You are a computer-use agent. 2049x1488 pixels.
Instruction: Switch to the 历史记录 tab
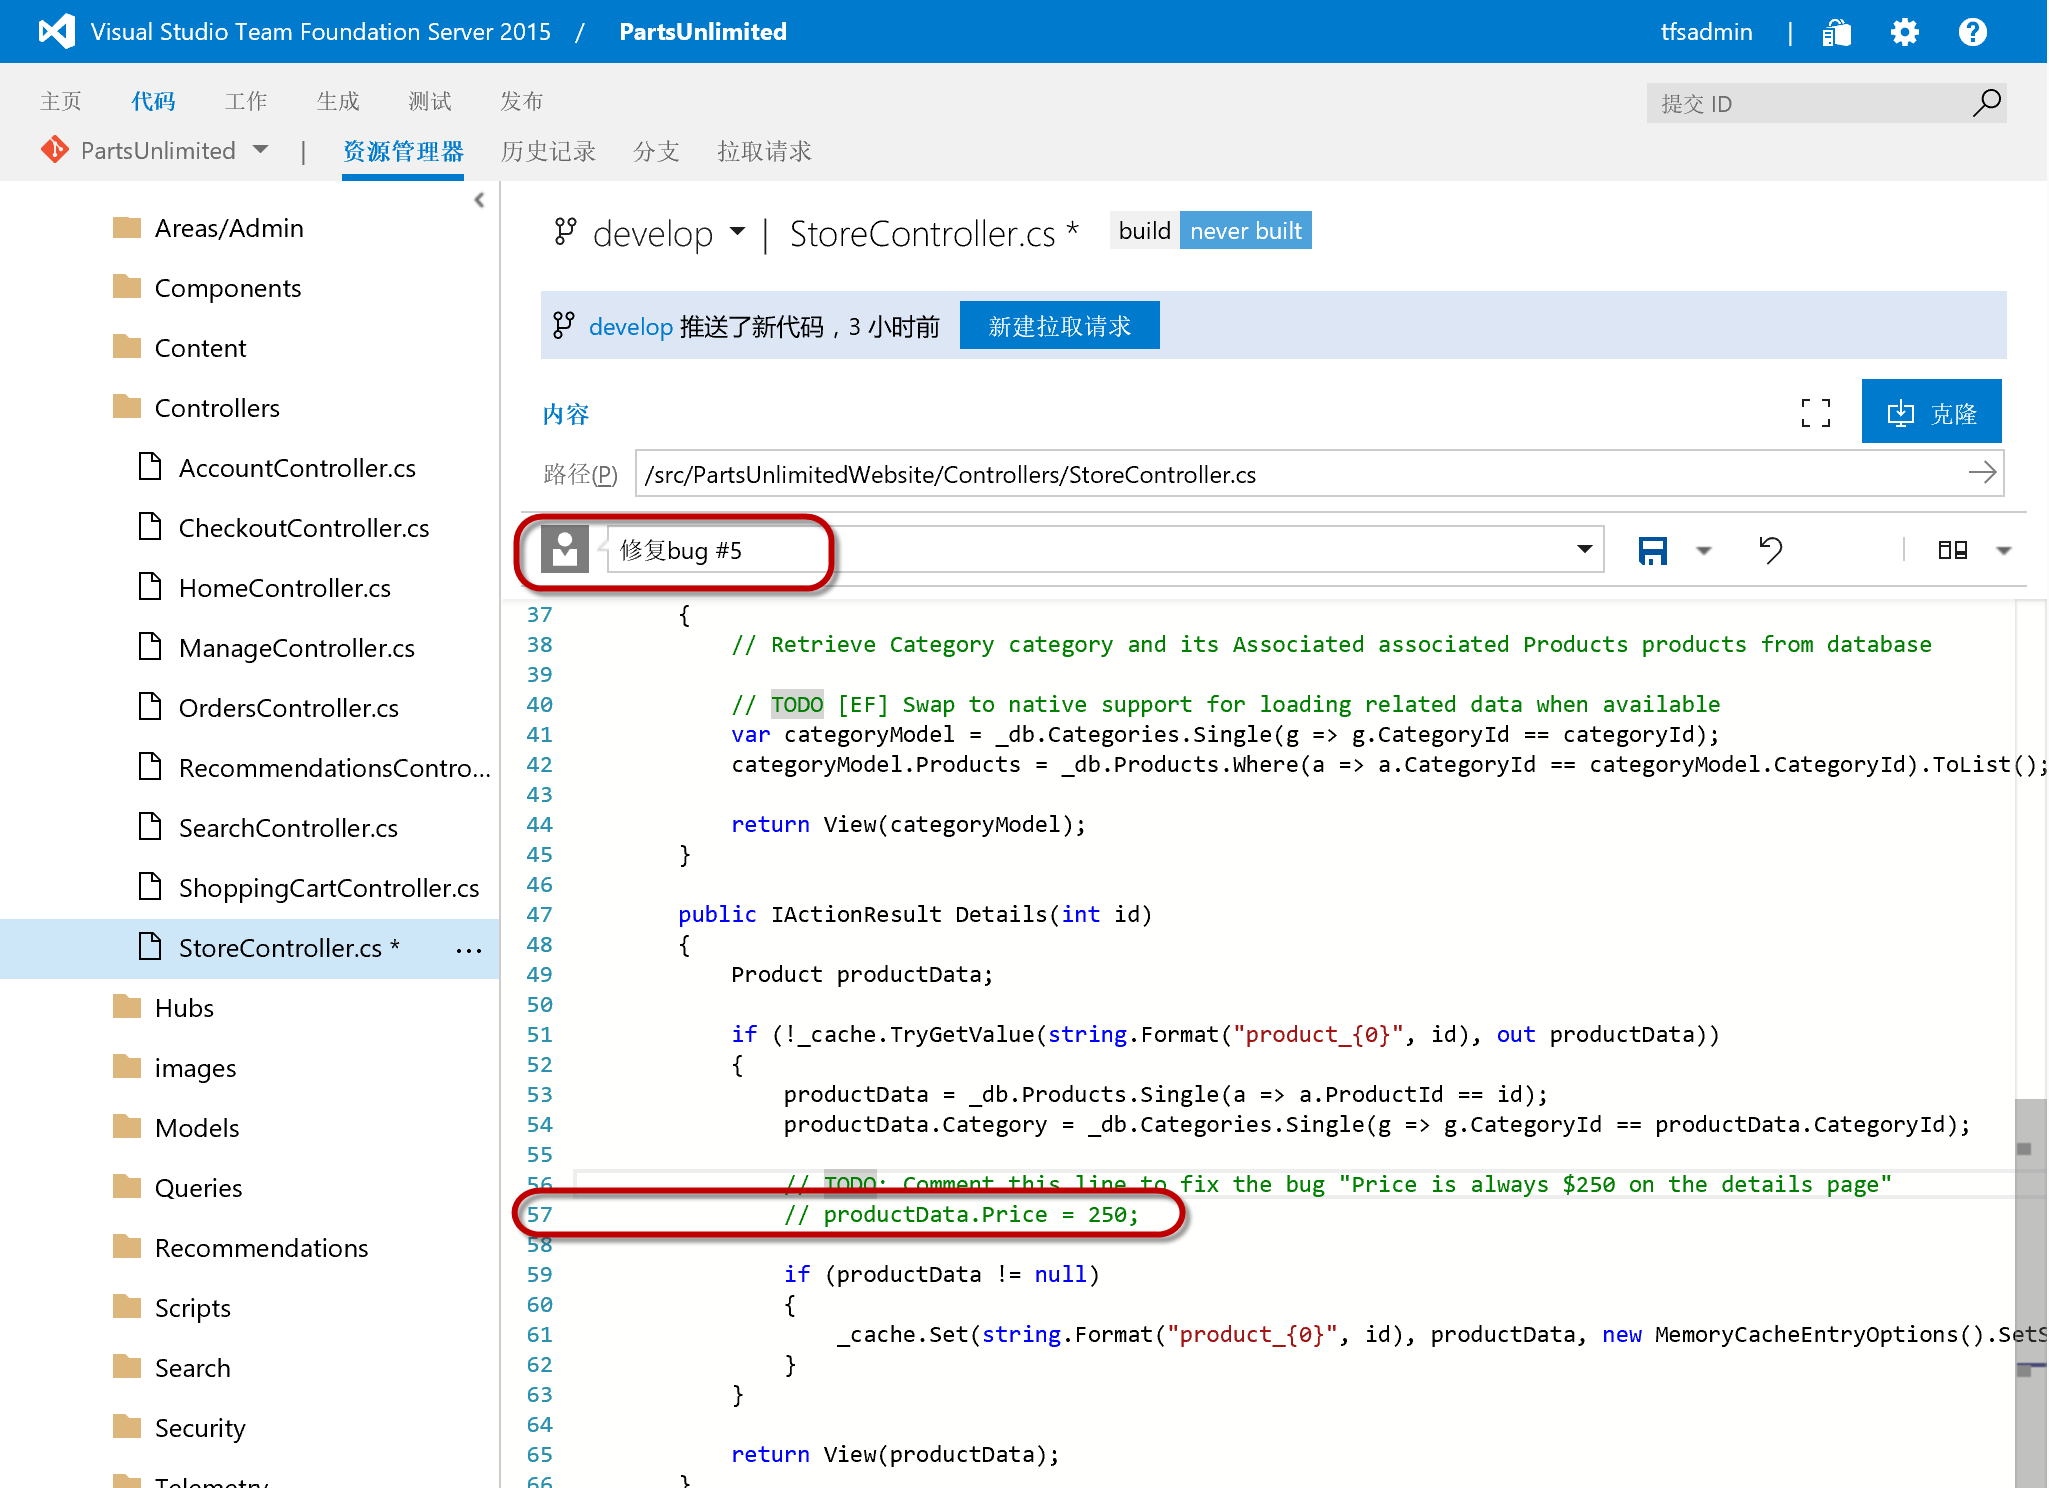coord(548,151)
